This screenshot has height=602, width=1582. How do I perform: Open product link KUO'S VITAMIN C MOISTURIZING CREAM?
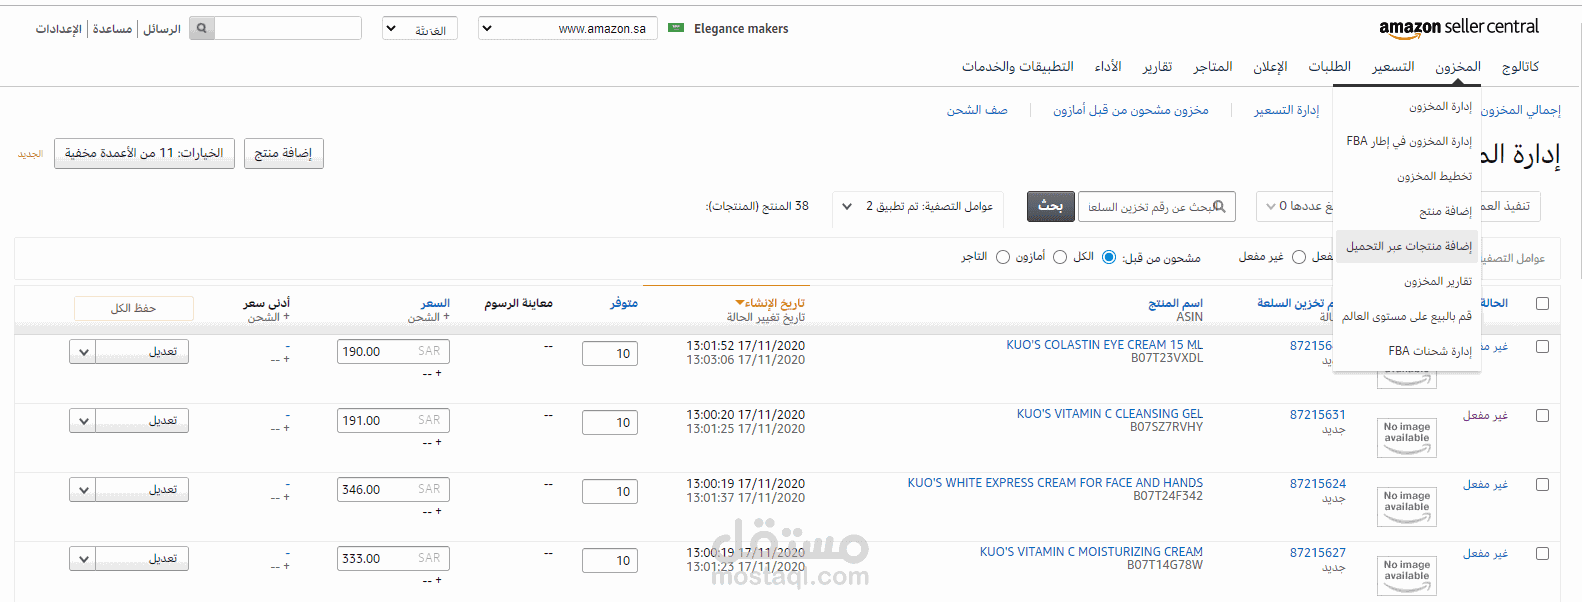coord(1091,552)
